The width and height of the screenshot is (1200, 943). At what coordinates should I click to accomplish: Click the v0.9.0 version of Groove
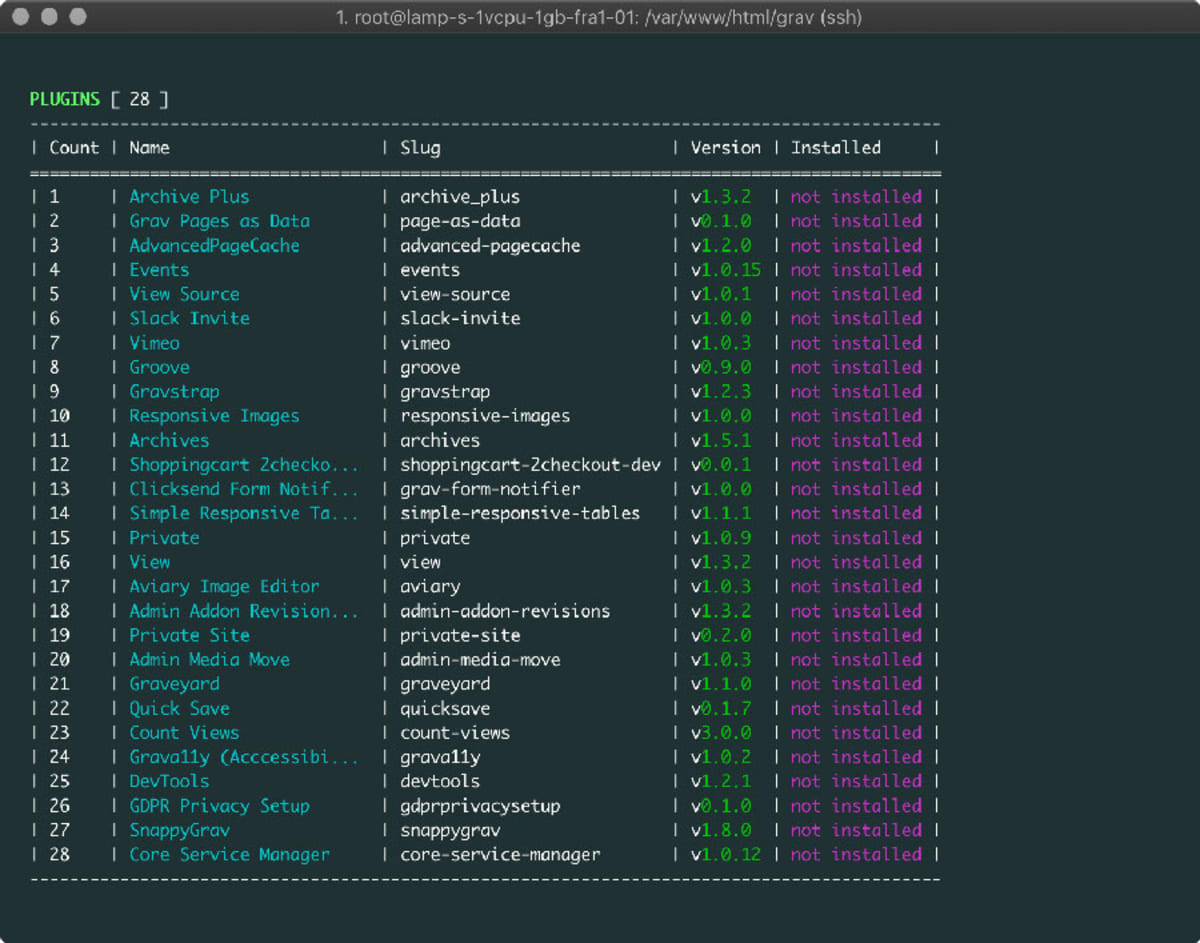tap(721, 367)
